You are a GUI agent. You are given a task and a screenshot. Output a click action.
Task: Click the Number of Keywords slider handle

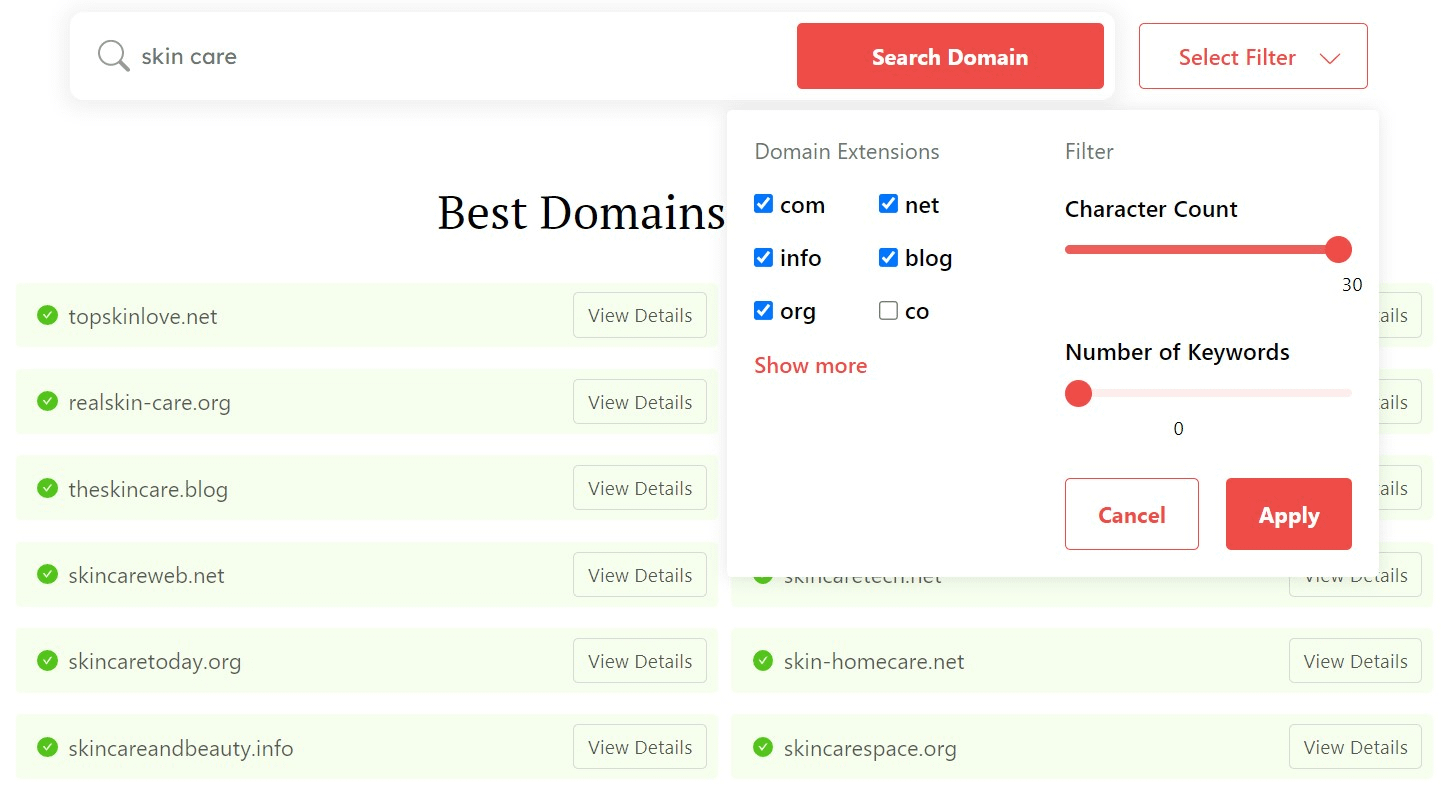[x=1078, y=393]
